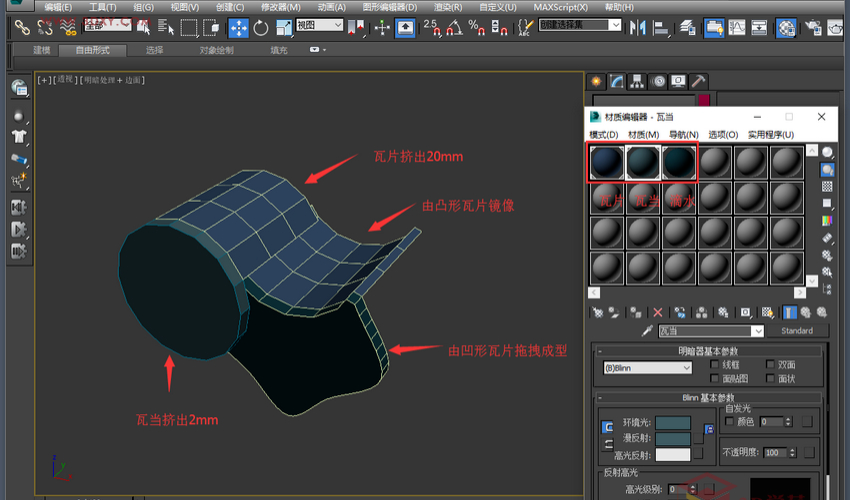
Task: Click Get Material icon in material editor
Action: pos(597,312)
